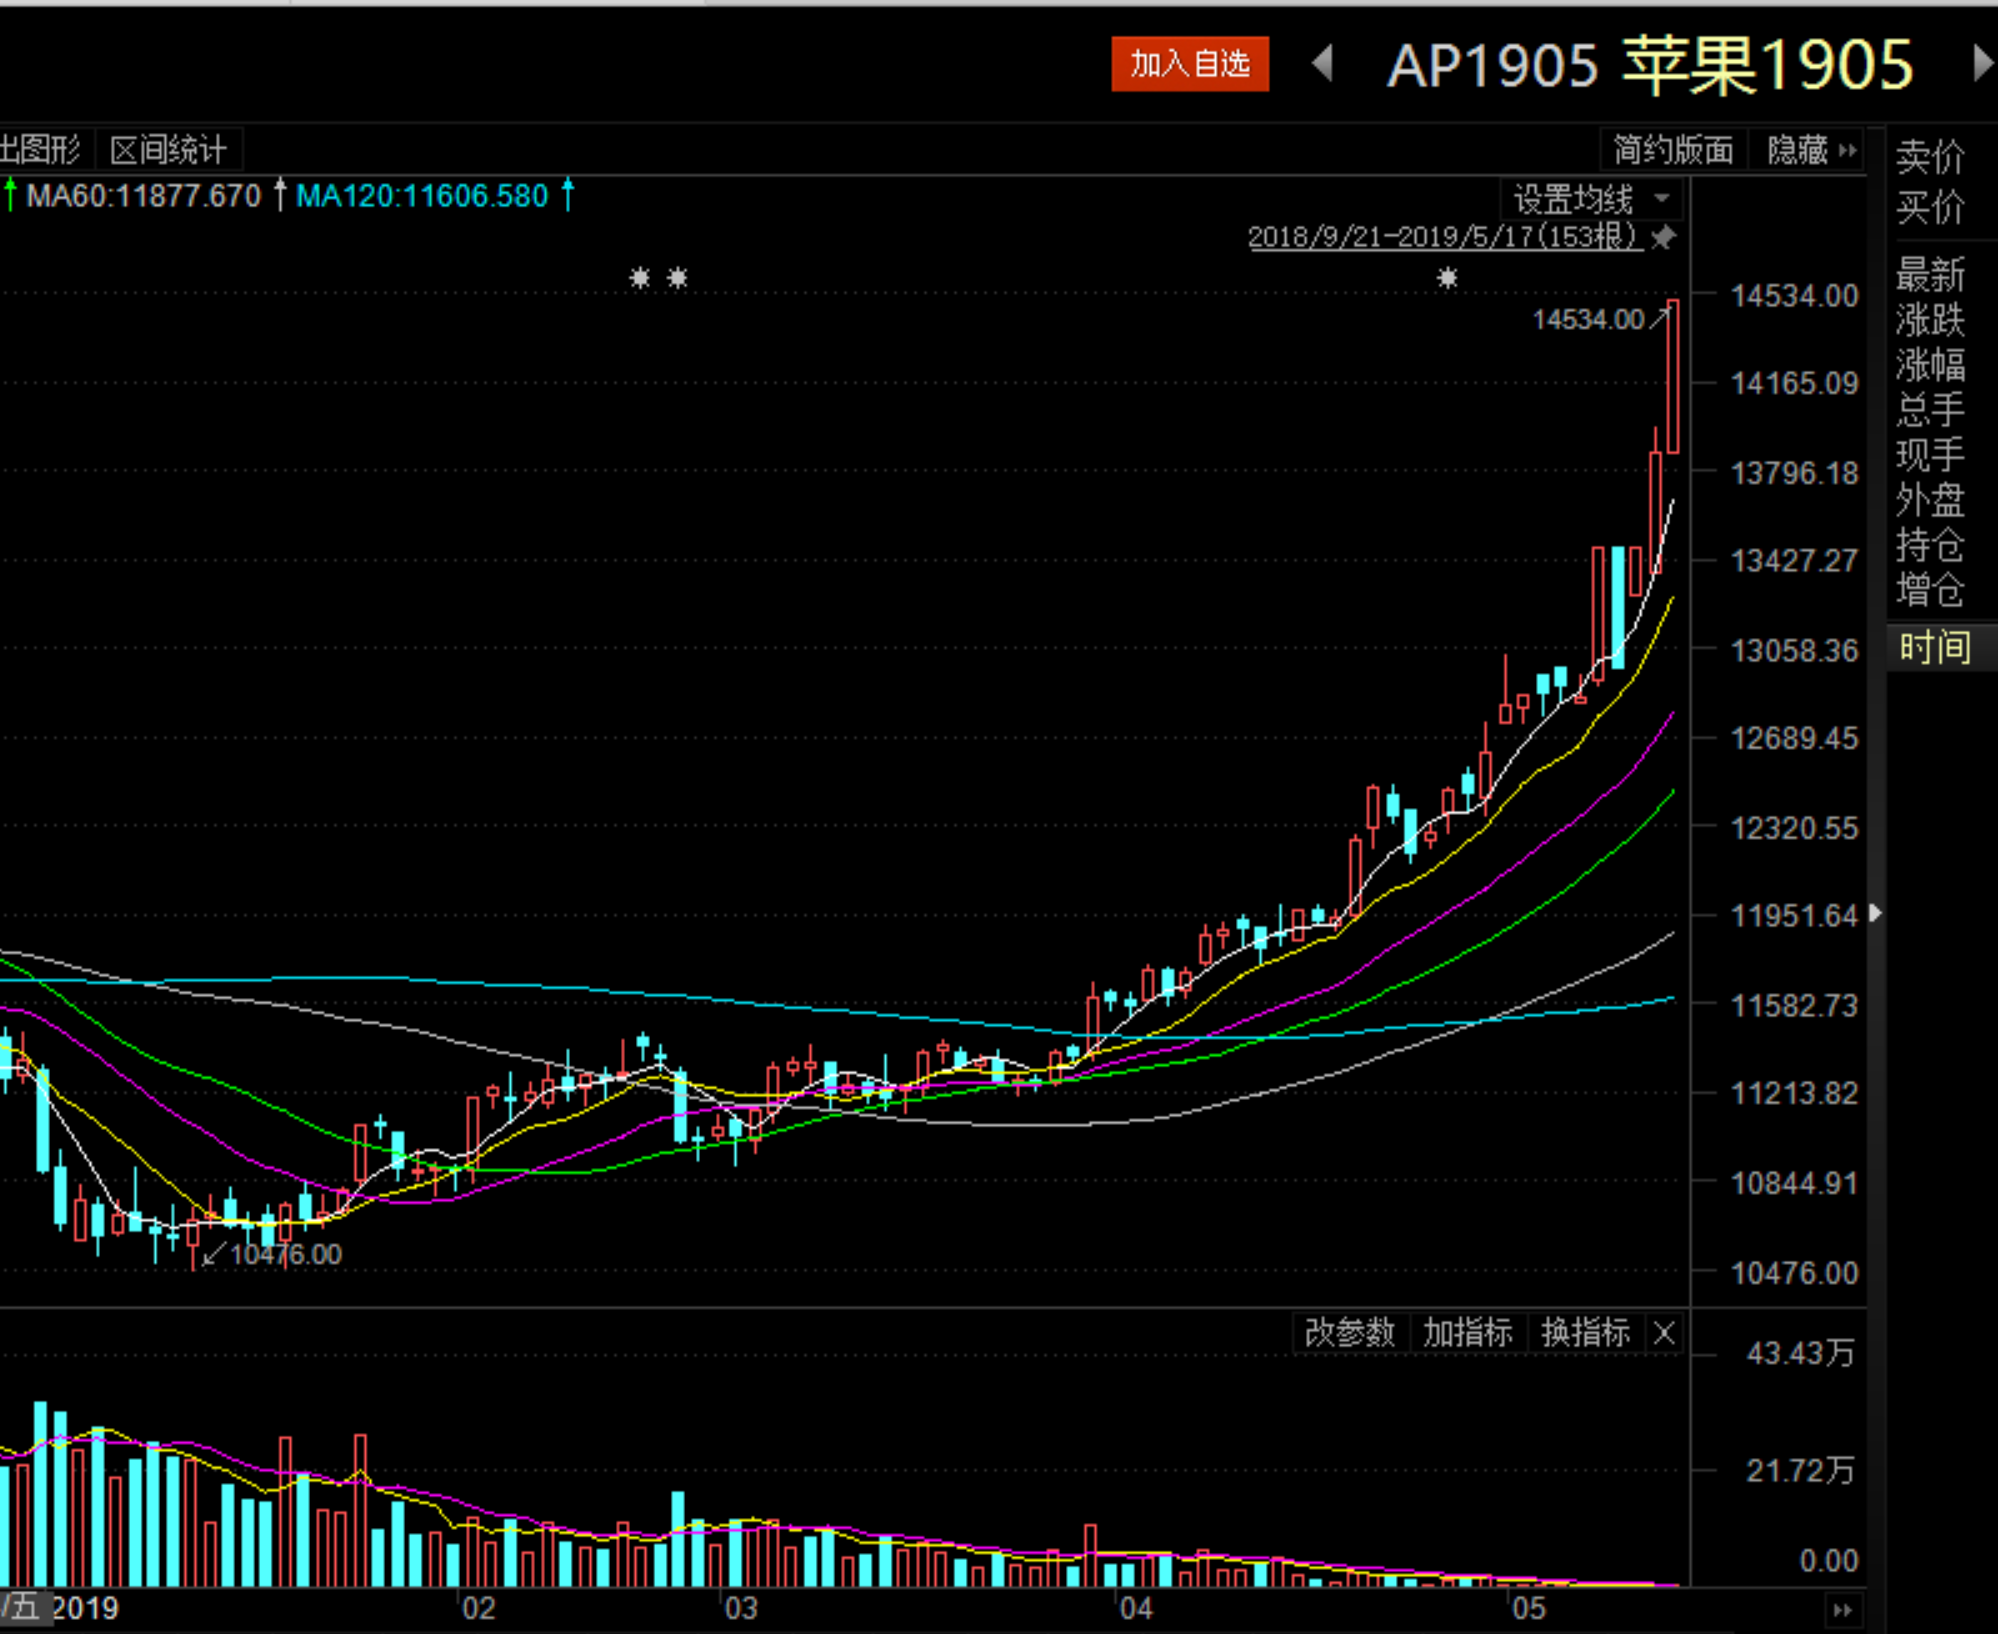The image size is (1998, 1634).
Task: Select the 时间 tab in side panel
Action: click(1935, 647)
